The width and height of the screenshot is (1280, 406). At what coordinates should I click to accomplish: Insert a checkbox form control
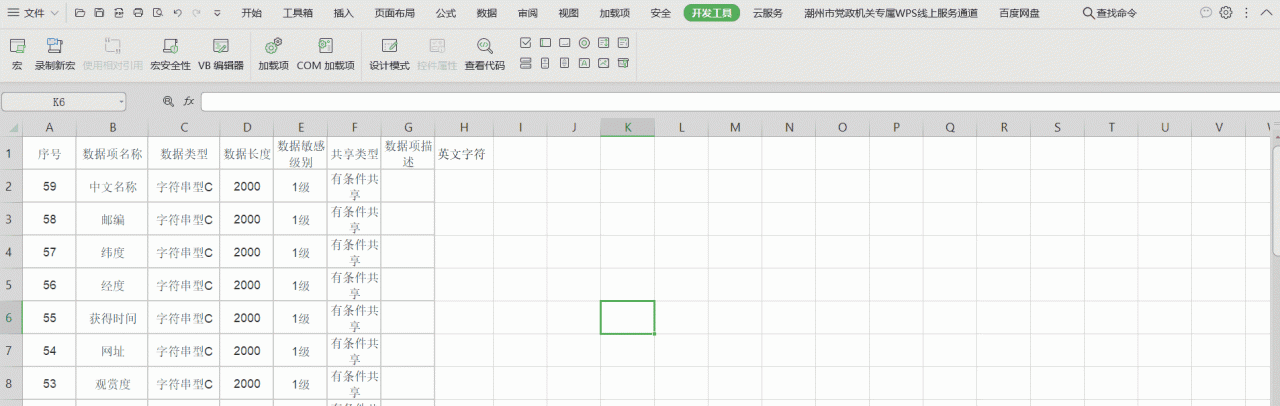pyautogui.click(x=526, y=43)
